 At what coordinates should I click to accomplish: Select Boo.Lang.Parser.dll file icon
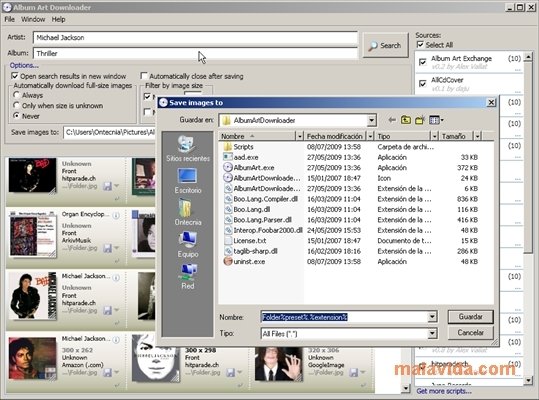pos(228,220)
